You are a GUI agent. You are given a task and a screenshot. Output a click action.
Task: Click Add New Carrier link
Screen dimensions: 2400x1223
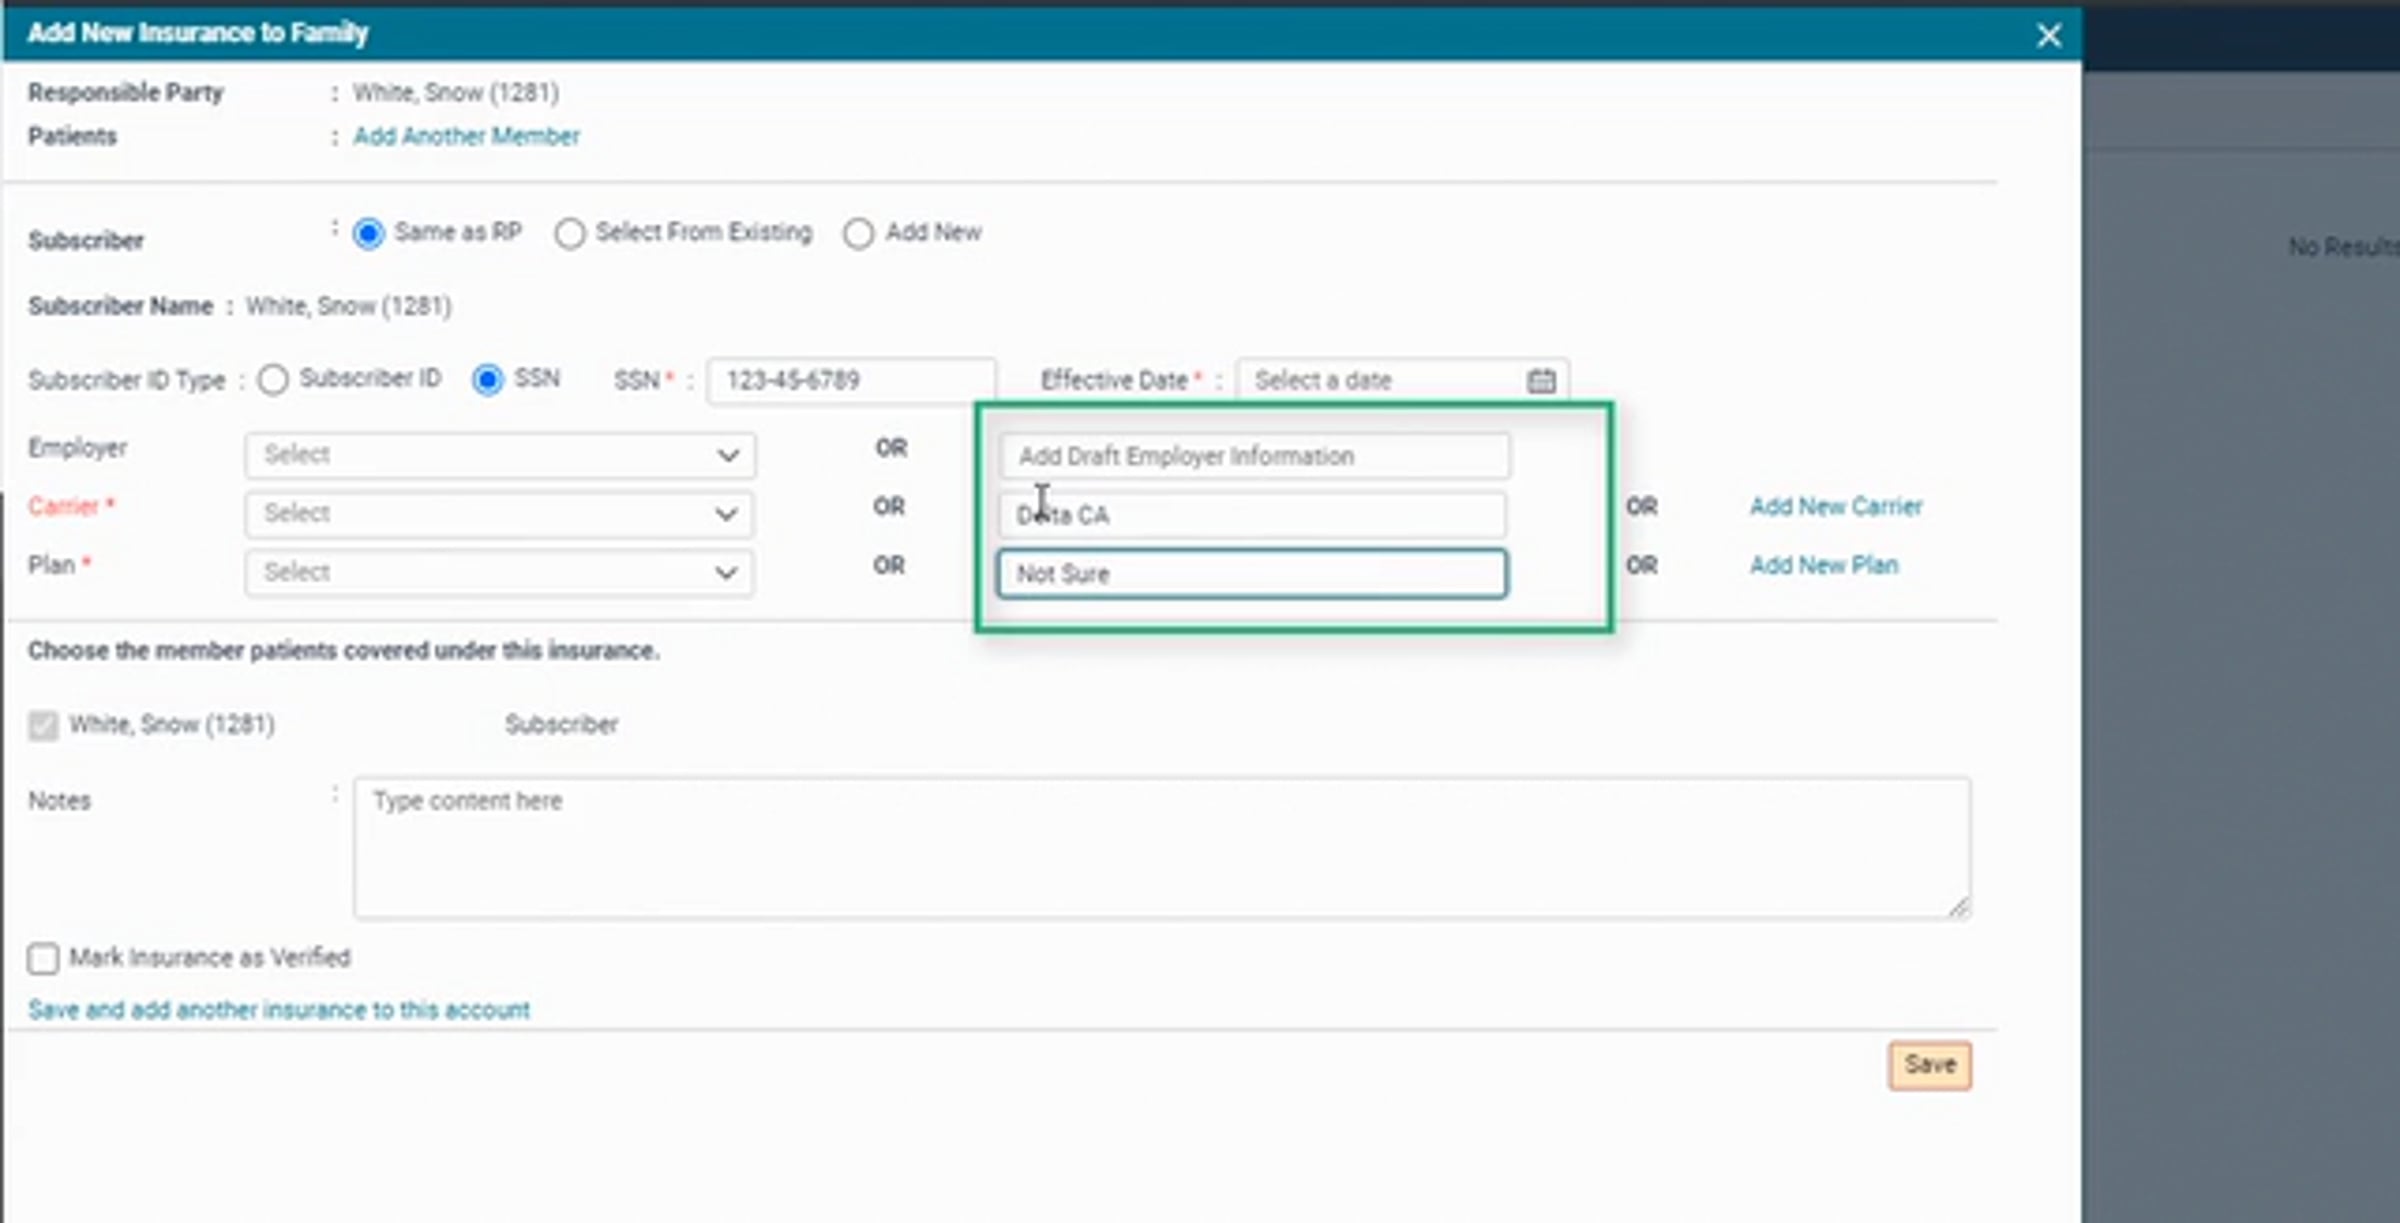pyautogui.click(x=1835, y=507)
